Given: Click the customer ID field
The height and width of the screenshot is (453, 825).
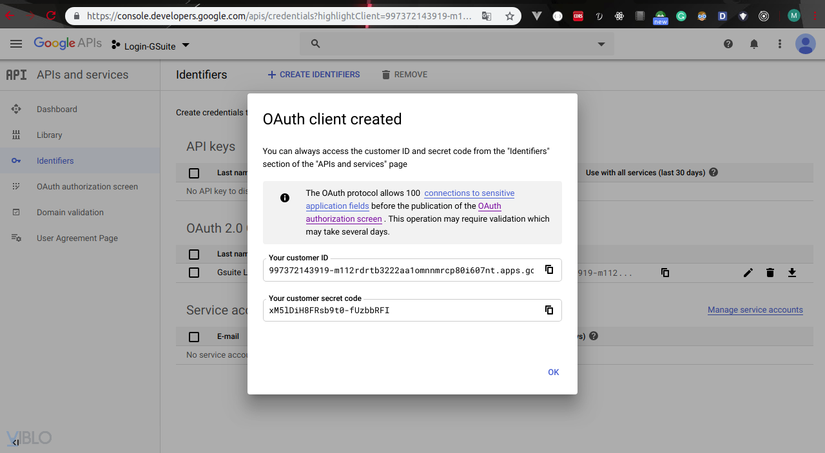Looking at the screenshot, I should click(412, 270).
